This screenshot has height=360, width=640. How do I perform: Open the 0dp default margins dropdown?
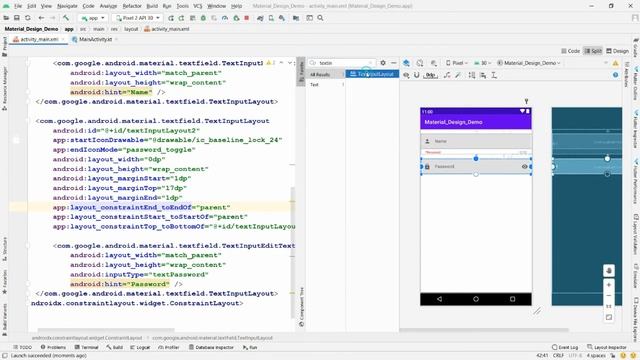(x=430, y=75)
